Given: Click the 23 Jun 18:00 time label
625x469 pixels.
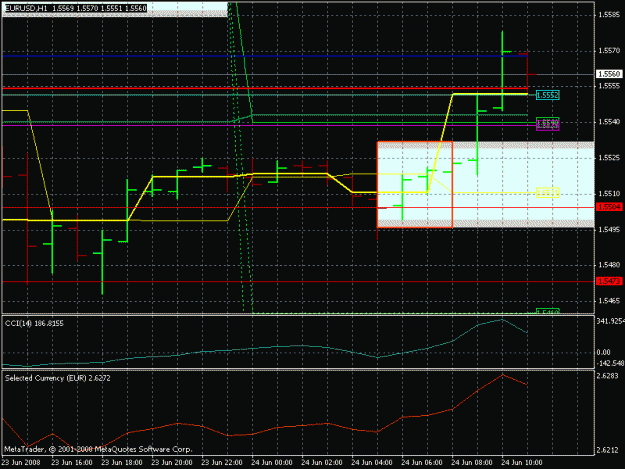Looking at the screenshot, I should (x=122, y=463).
